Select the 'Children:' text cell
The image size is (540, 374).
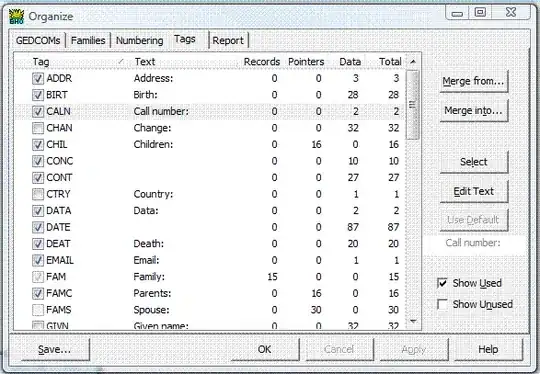coord(153,145)
